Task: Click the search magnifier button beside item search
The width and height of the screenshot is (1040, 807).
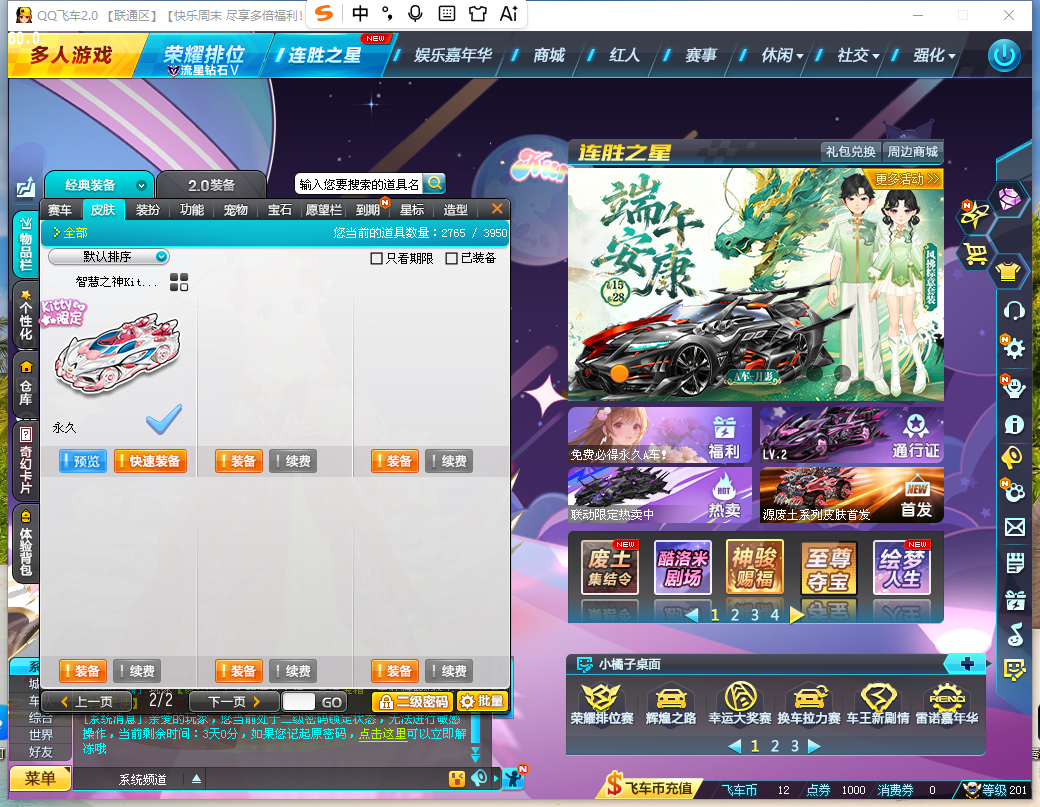Action: coord(434,184)
